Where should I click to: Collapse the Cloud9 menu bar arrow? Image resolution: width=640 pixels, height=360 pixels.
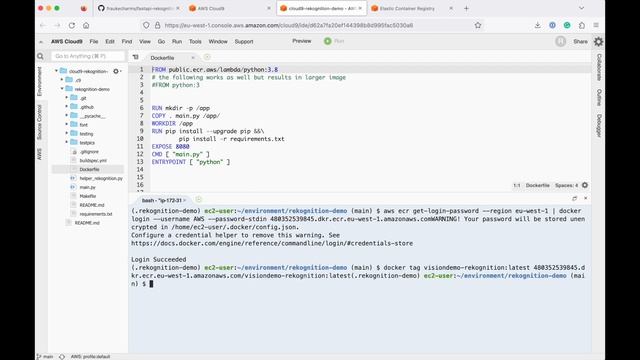tap(41, 42)
